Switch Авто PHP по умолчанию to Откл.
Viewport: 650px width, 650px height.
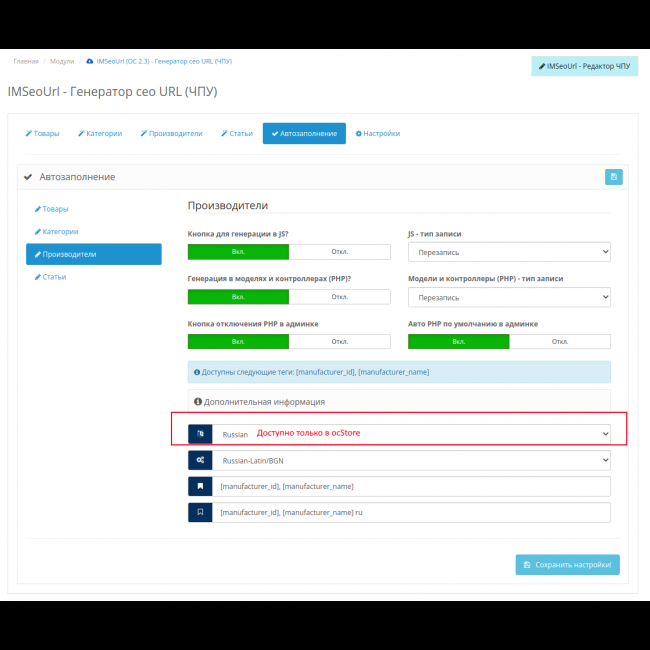pyautogui.click(x=560, y=341)
